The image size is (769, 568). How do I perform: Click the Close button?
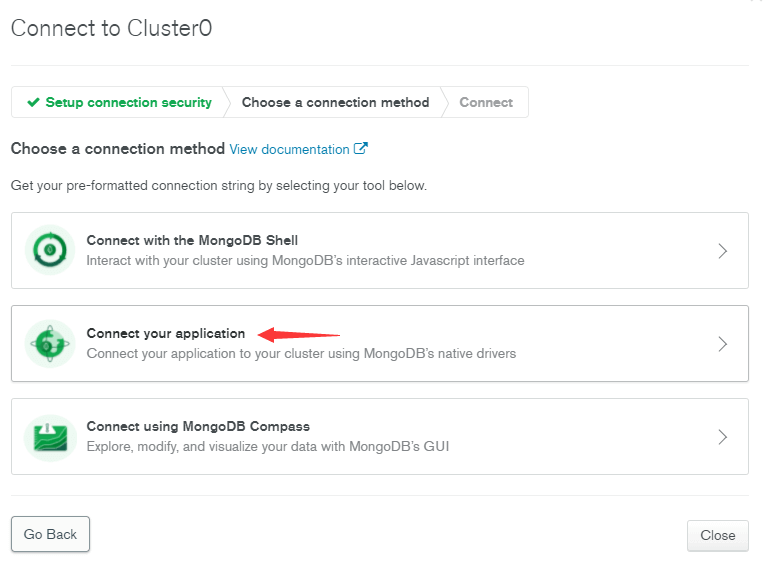pyautogui.click(x=718, y=535)
